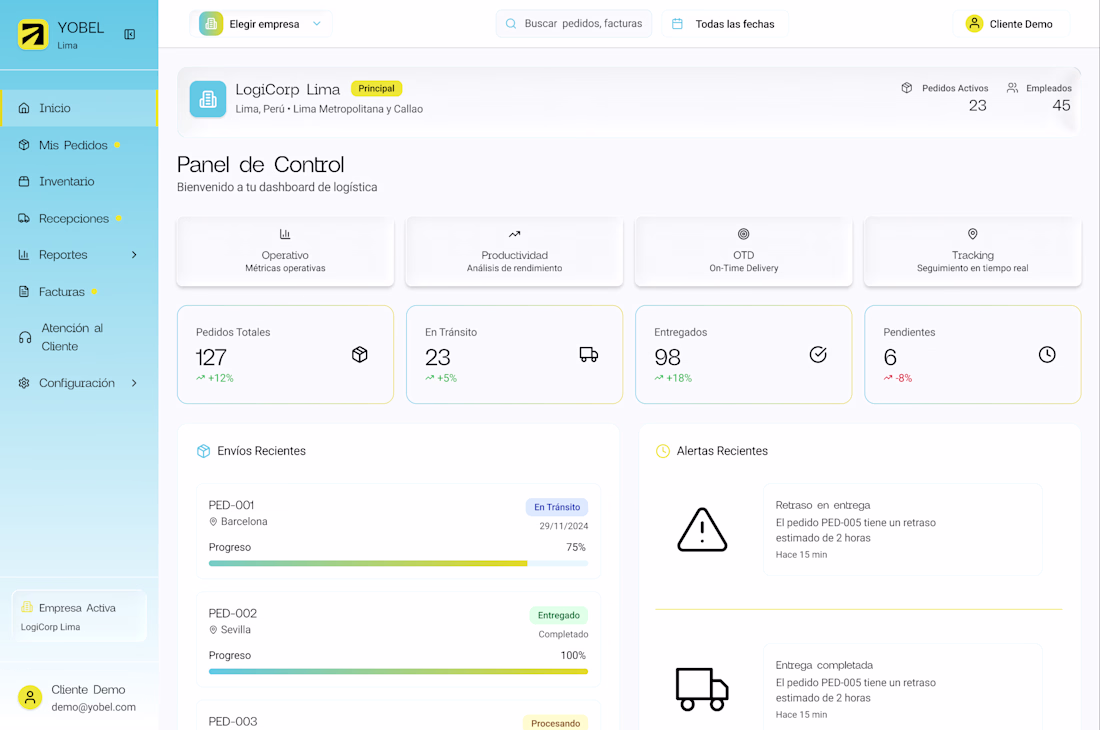
Task: Open the Entrega completada alert
Action: click(902, 688)
